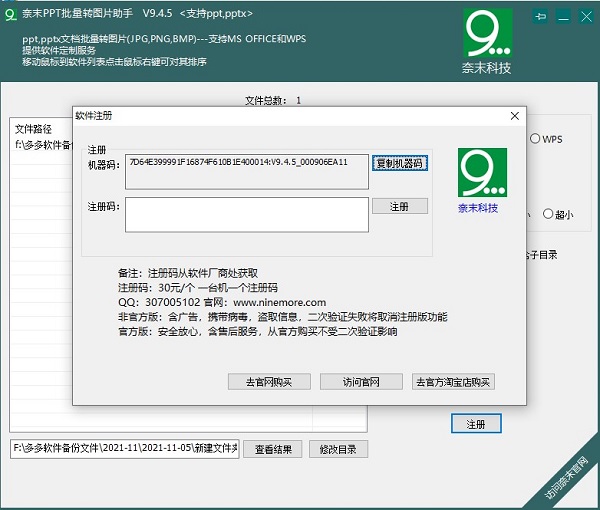Click the 提供软件定制服务 header text
The image size is (600, 510).
[59, 50]
